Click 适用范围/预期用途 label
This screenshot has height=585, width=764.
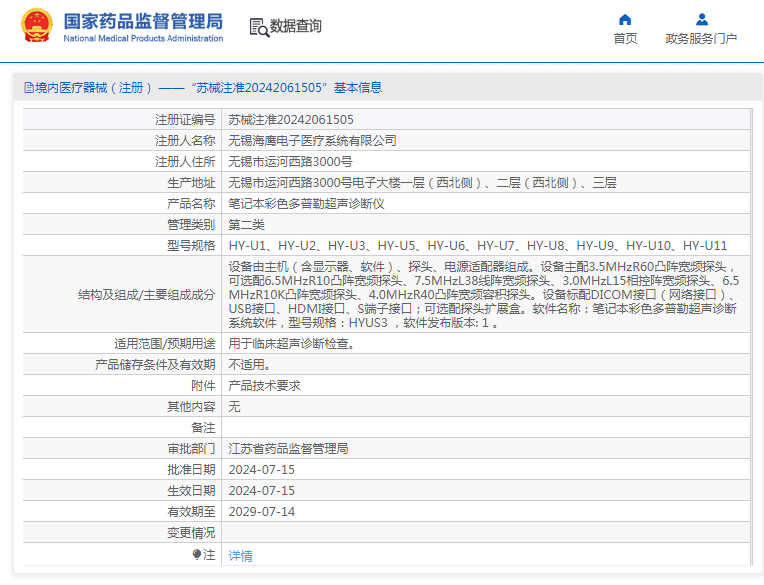(165, 344)
